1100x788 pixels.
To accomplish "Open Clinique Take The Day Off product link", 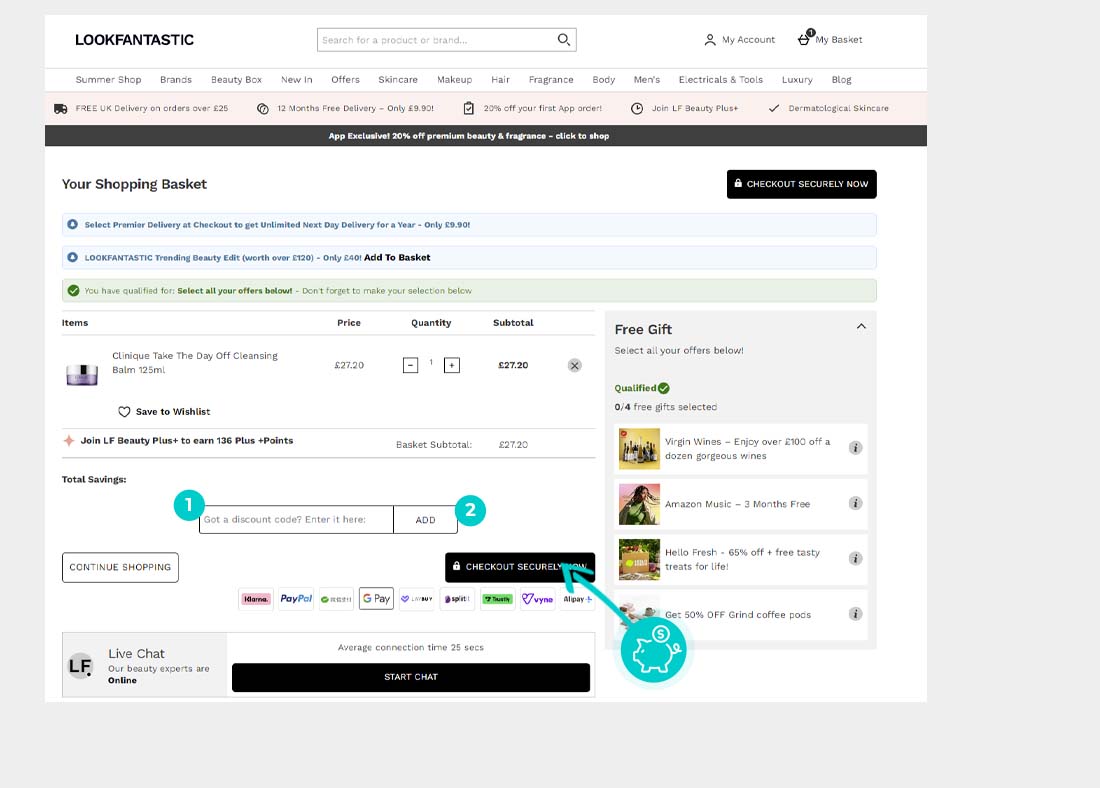I will [195, 363].
